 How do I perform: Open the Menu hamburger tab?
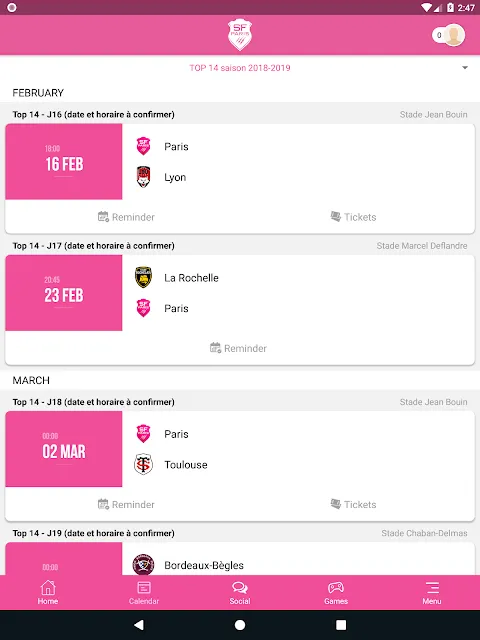pos(432,593)
